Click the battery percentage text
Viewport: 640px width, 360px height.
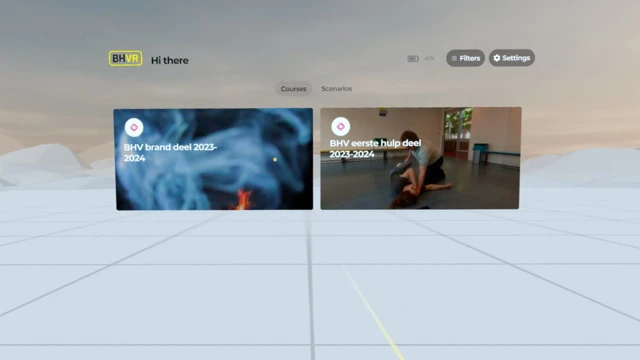pyautogui.click(x=429, y=58)
